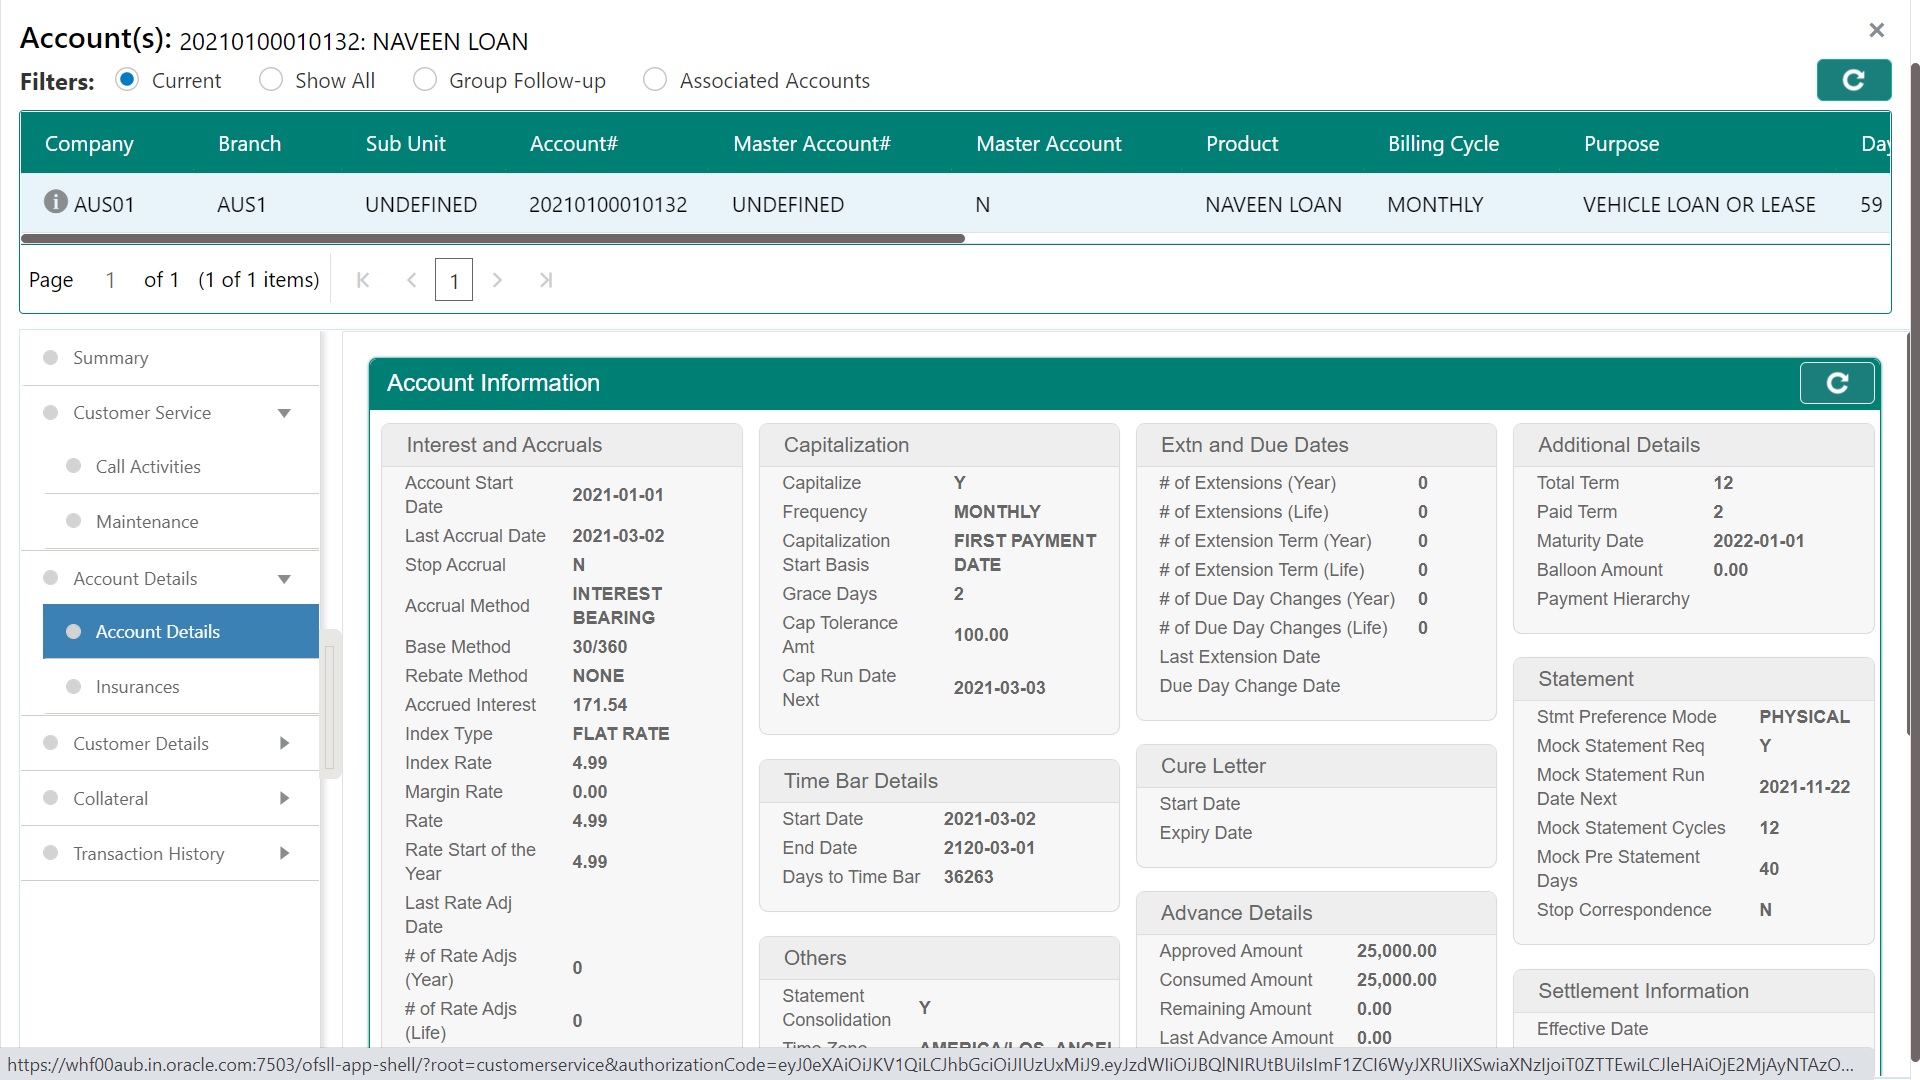Go to the first page using the pagination icon

coord(363,280)
